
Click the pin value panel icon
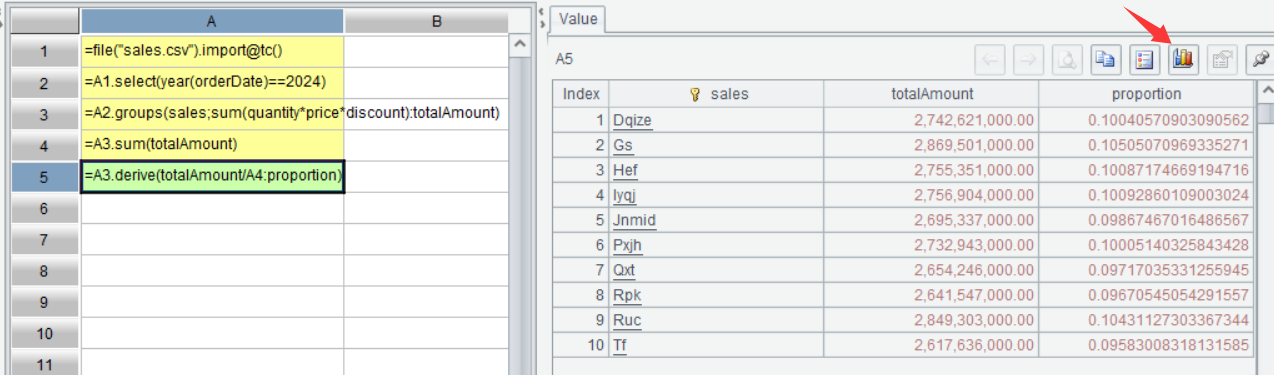(1260, 60)
